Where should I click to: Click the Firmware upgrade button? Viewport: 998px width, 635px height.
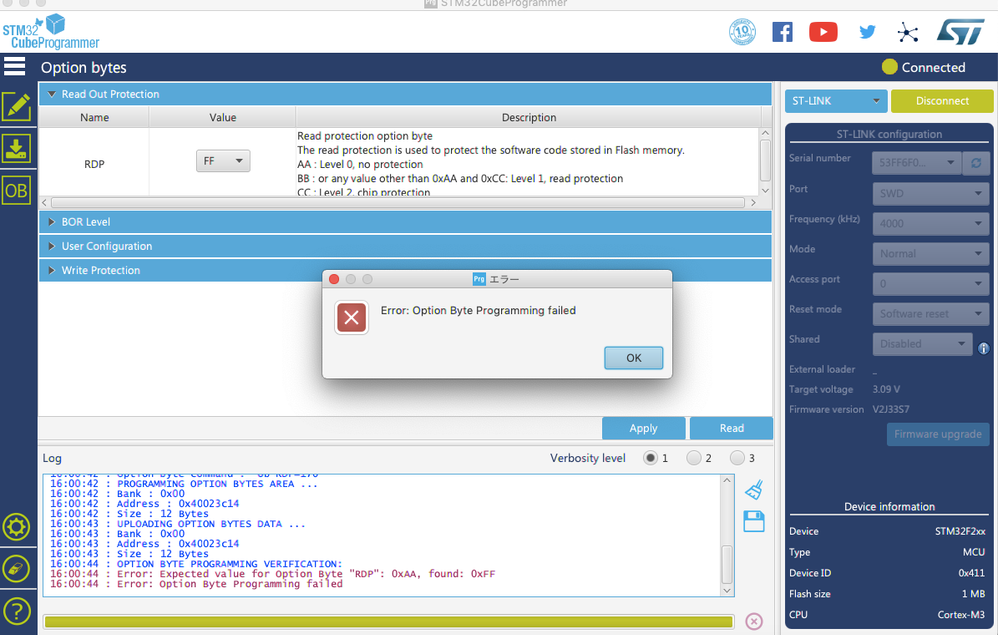938,434
